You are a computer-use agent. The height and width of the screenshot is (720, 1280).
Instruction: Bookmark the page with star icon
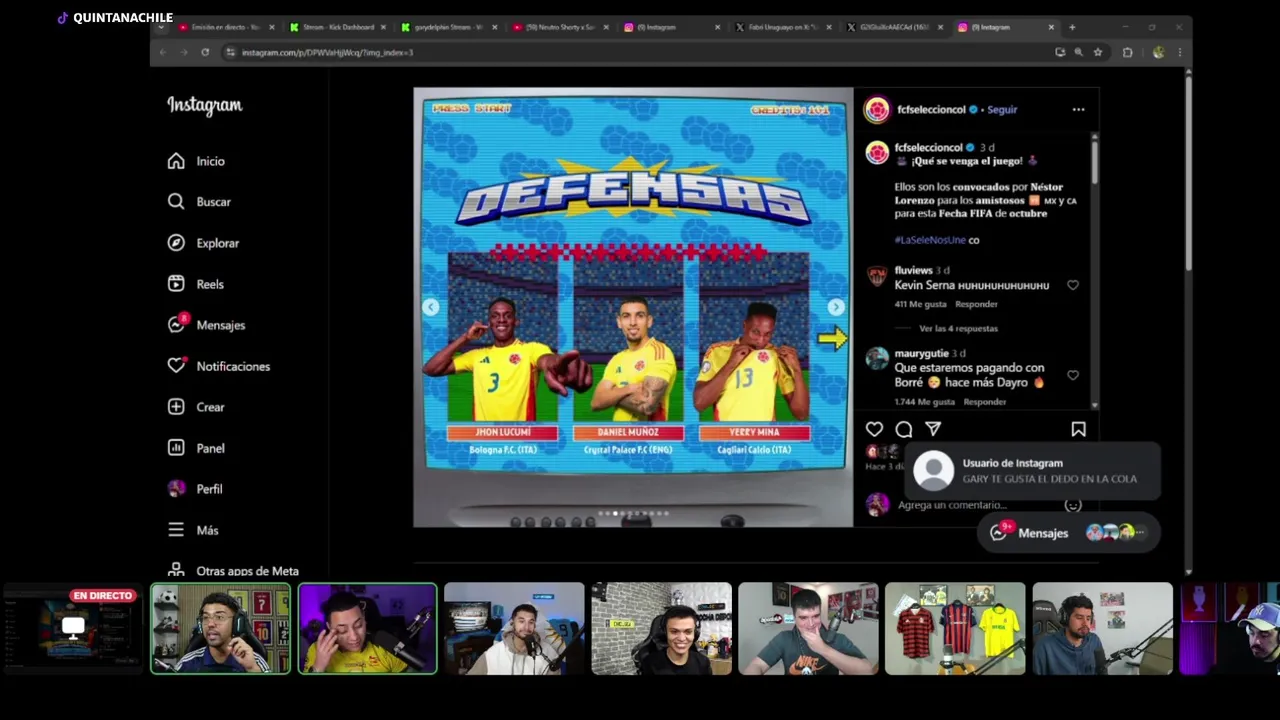1098,52
